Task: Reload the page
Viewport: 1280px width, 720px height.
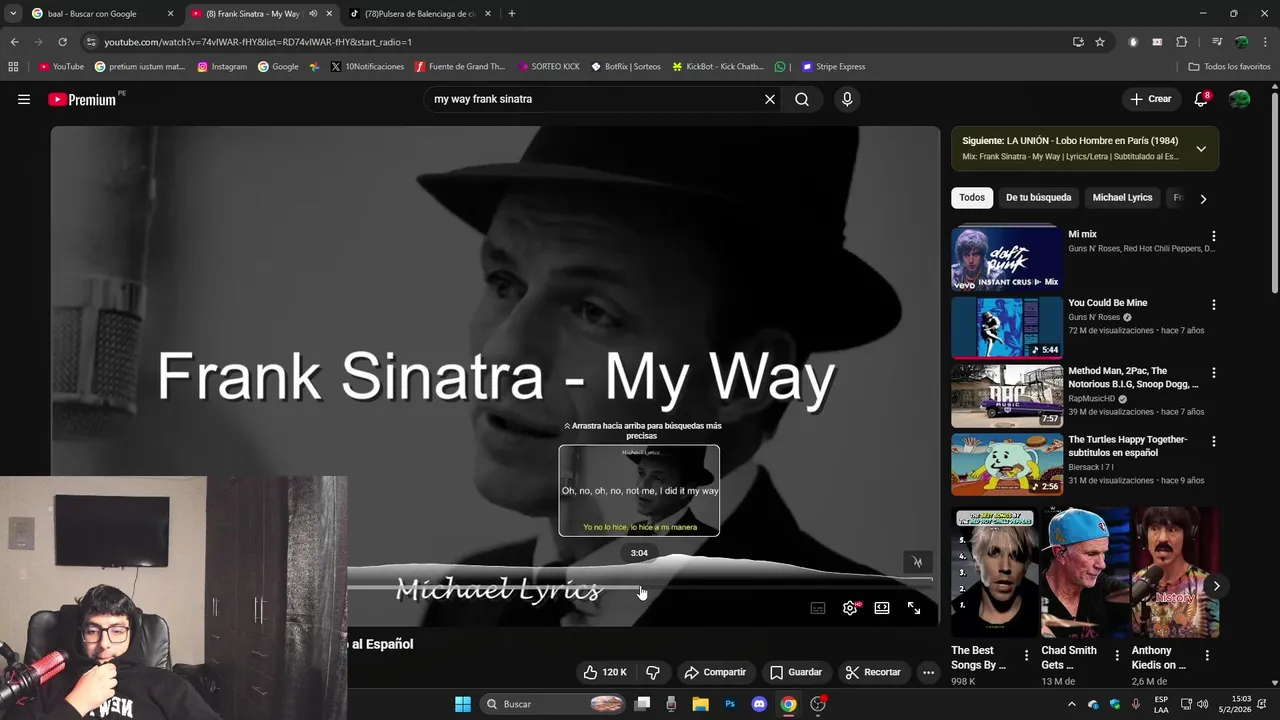Action: tap(62, 42)
